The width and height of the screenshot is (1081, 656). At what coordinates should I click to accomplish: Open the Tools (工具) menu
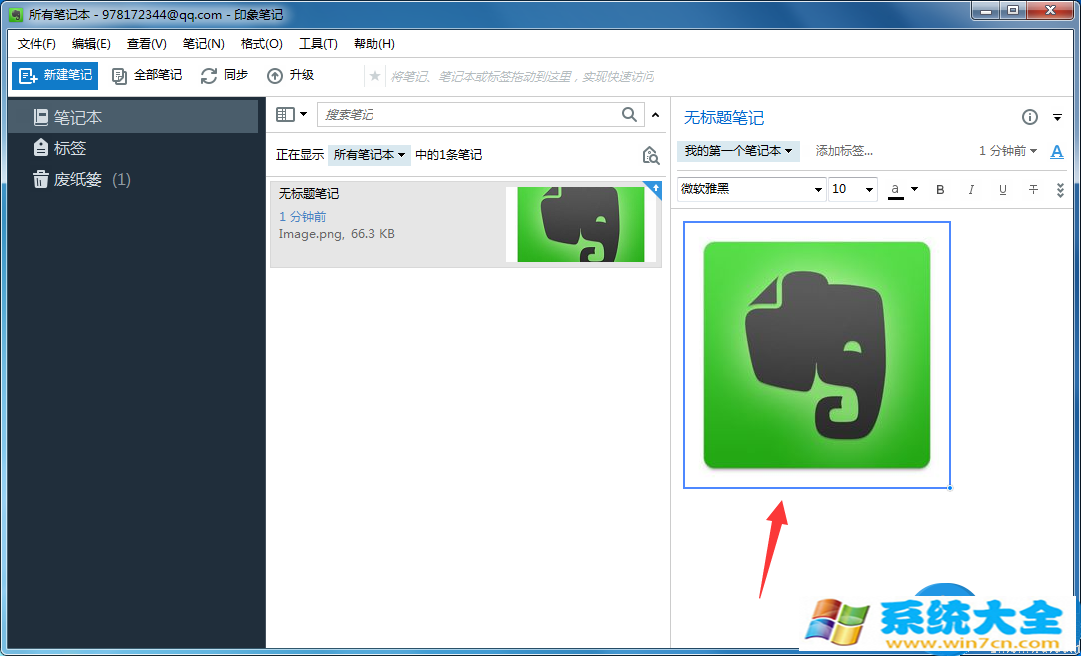tap(318, 43)
